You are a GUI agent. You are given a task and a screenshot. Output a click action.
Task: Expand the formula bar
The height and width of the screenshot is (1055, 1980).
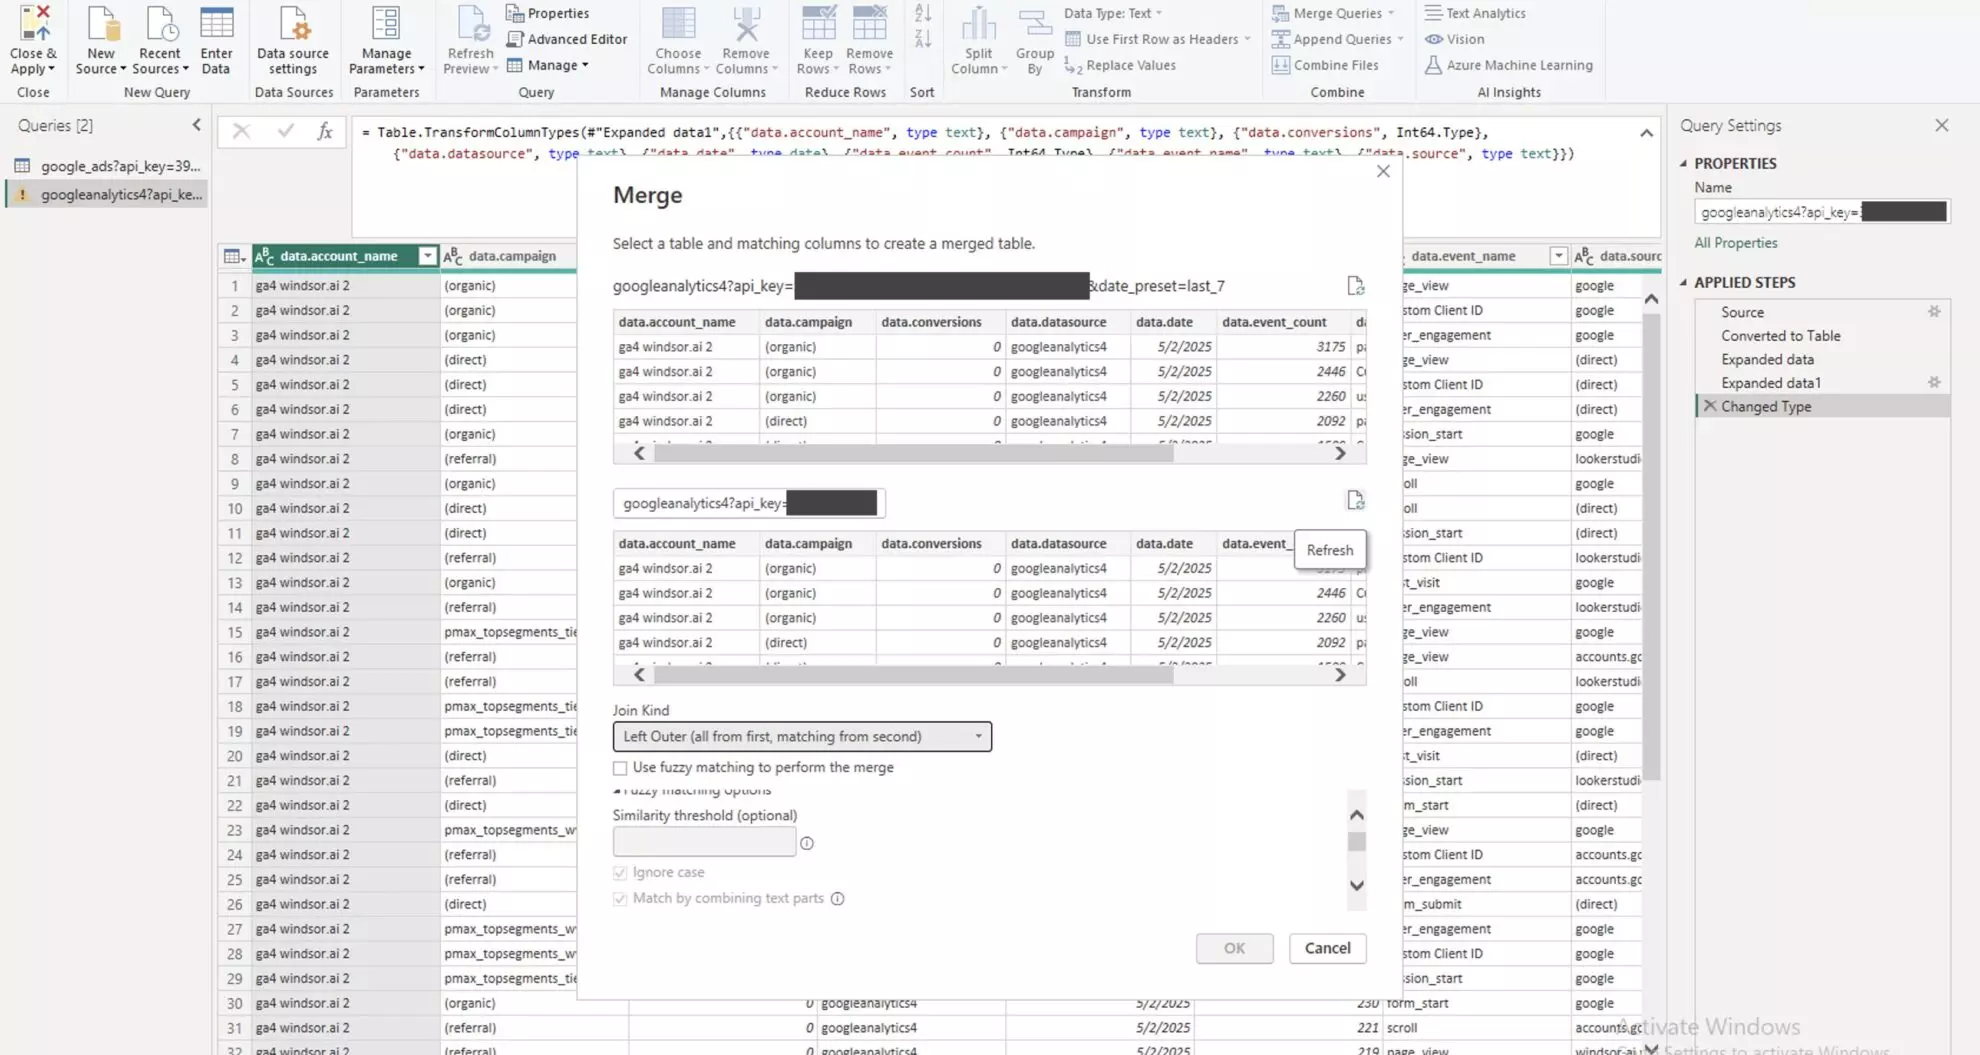(1646, 133)
